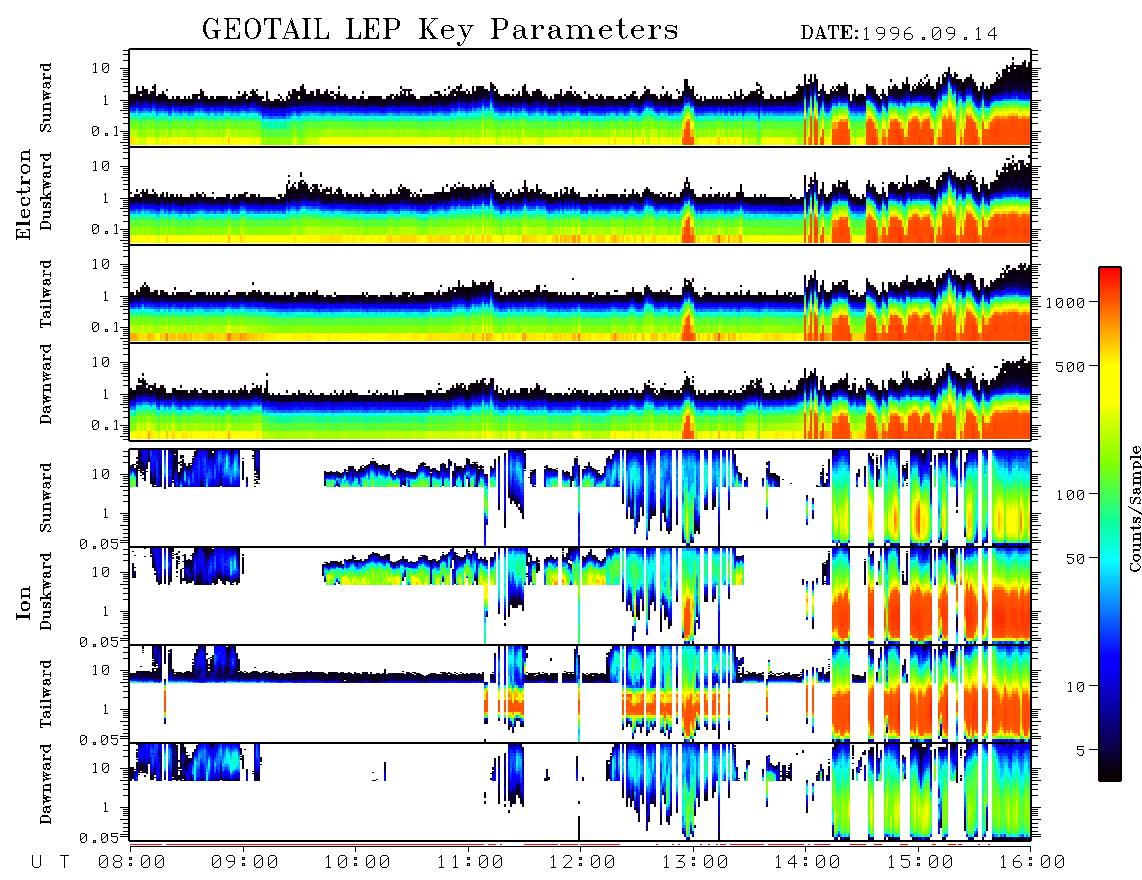Image resolution: width=1142 pixels, height=880 pixels.
Task: Click the color bar's 100 tick label
Action: tap(1070, 495)
